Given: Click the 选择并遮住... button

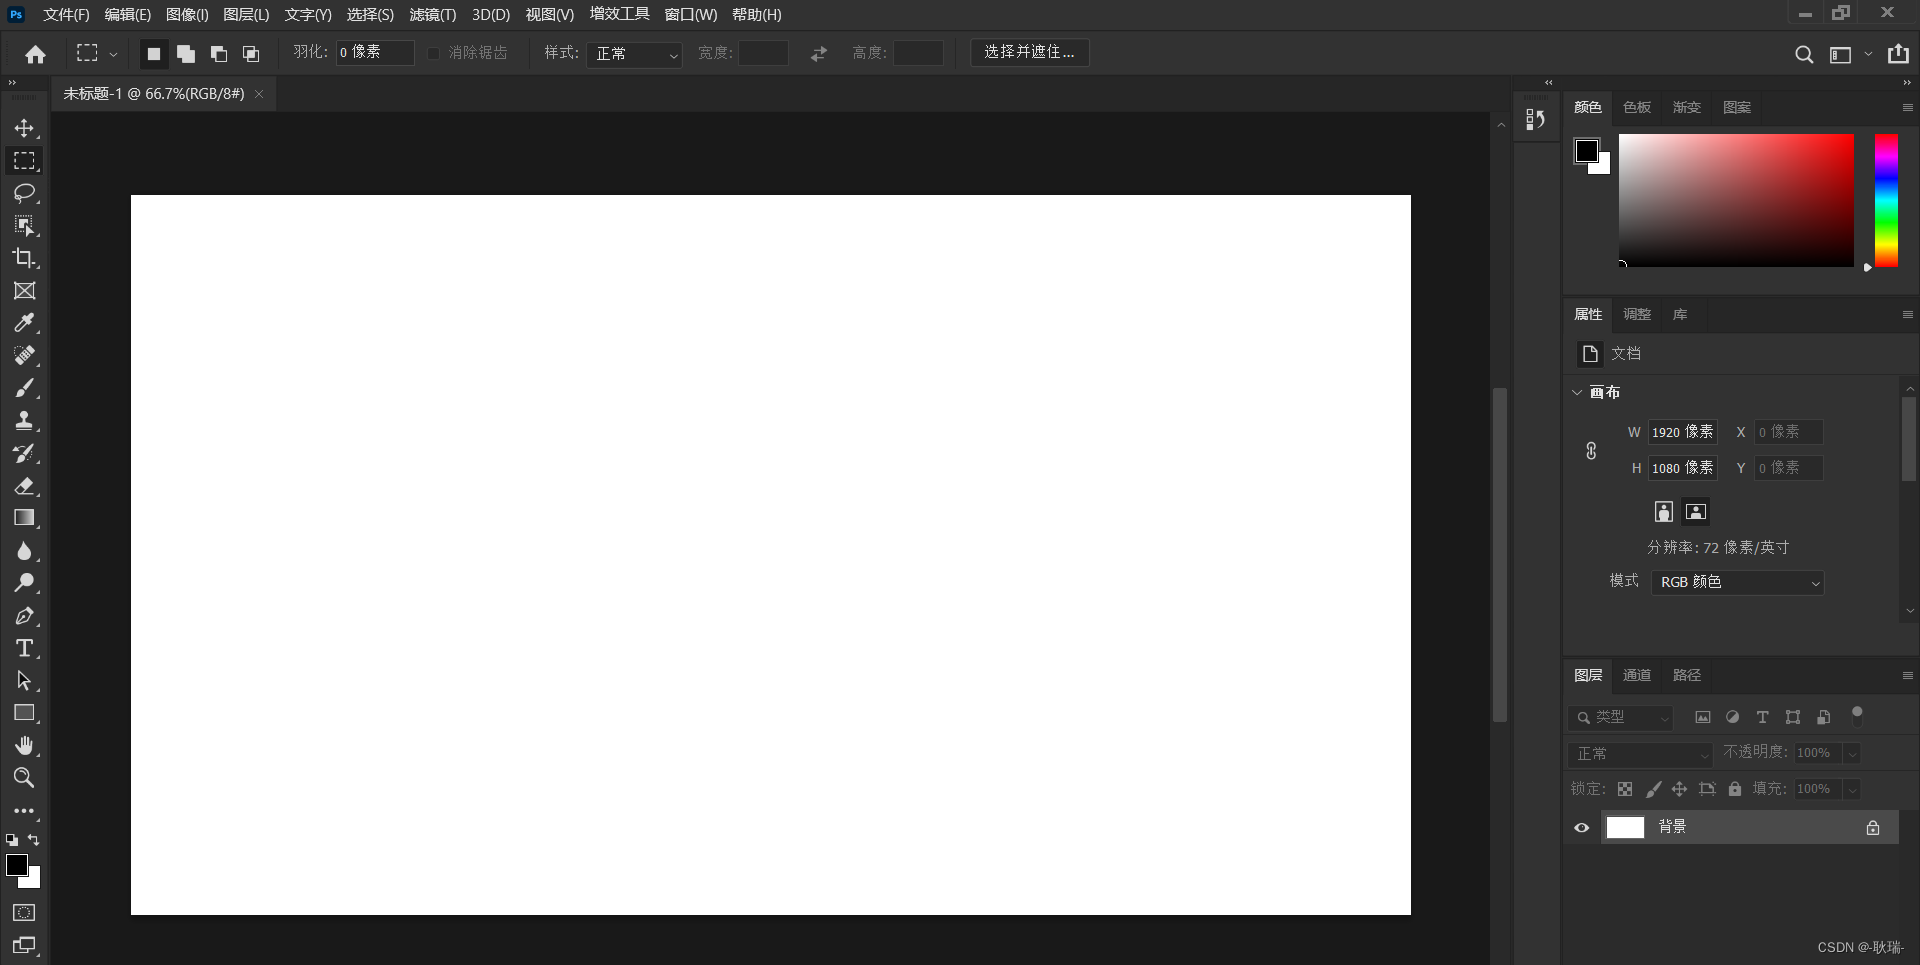Looking at the screenshot, I should coord(1030,52).
